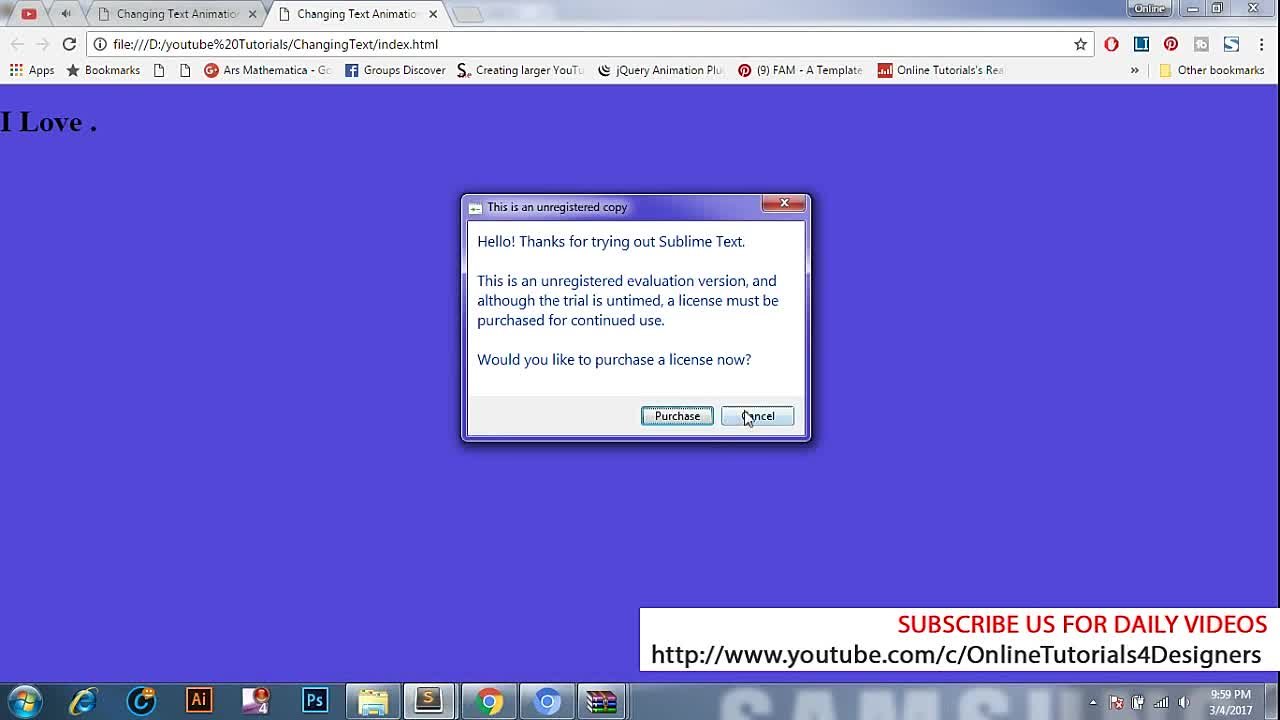Open the purple recorder app in taskbar
Viewport: 1280px width, 720px height.
point(257,701)
